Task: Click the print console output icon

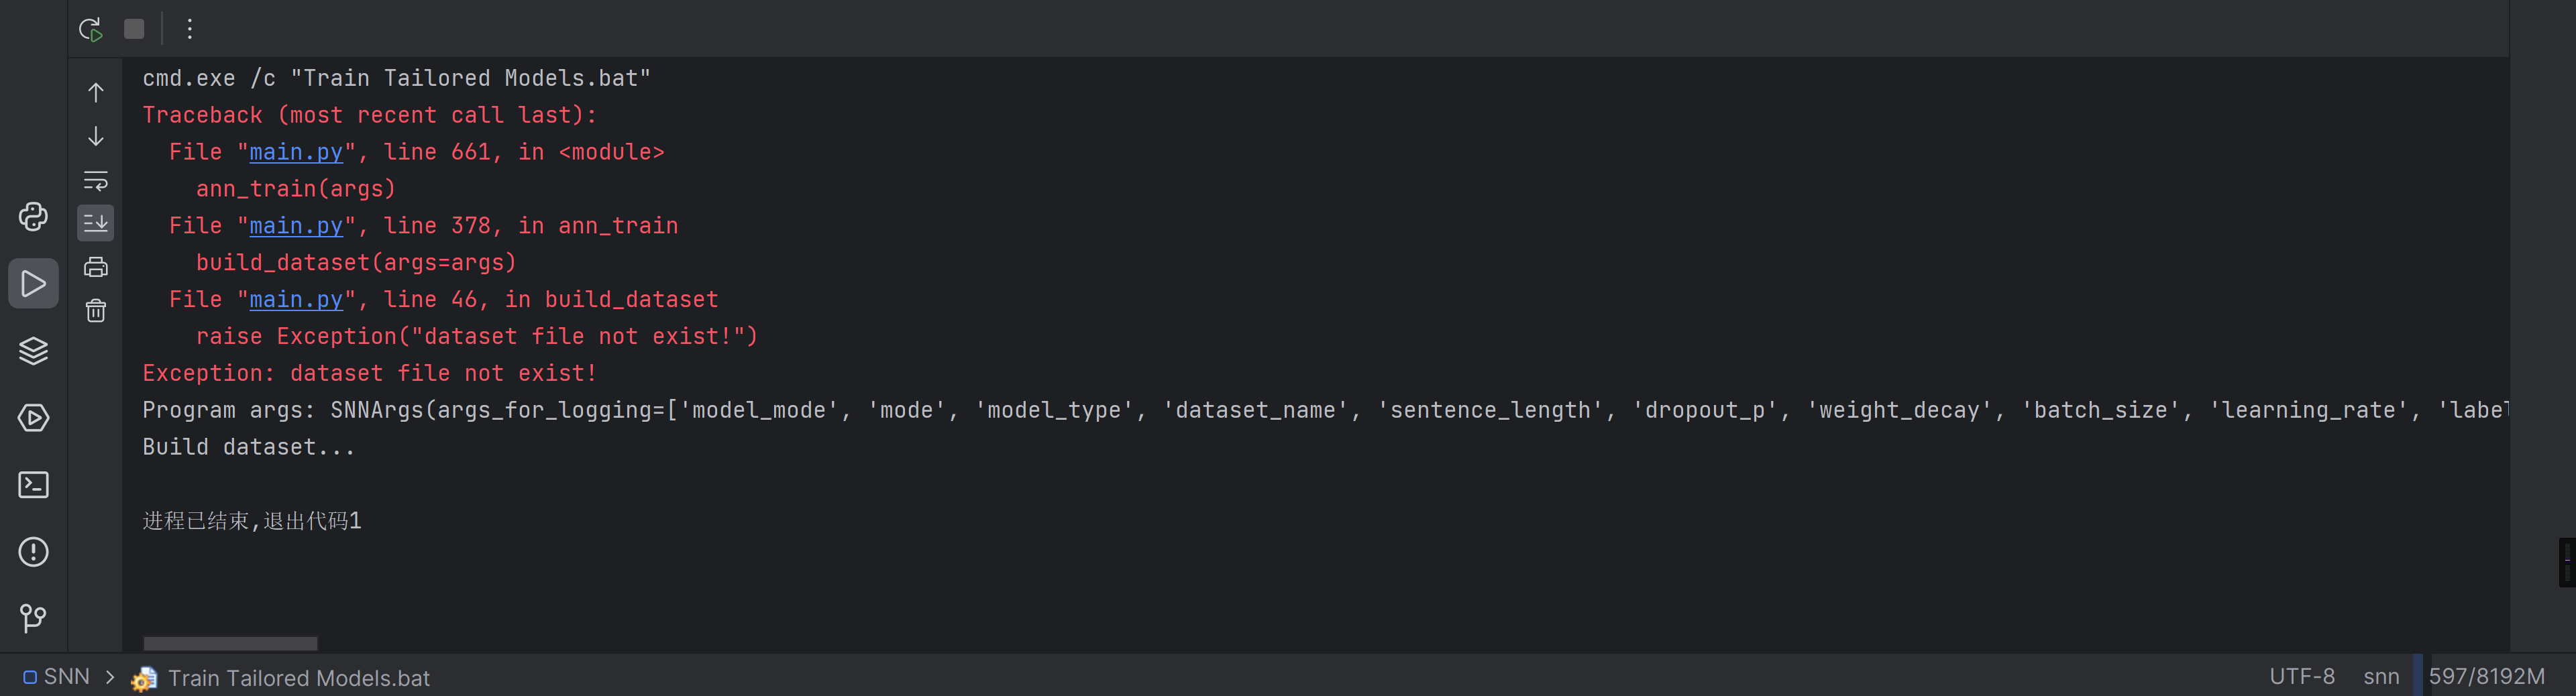Action: (96, 267)
